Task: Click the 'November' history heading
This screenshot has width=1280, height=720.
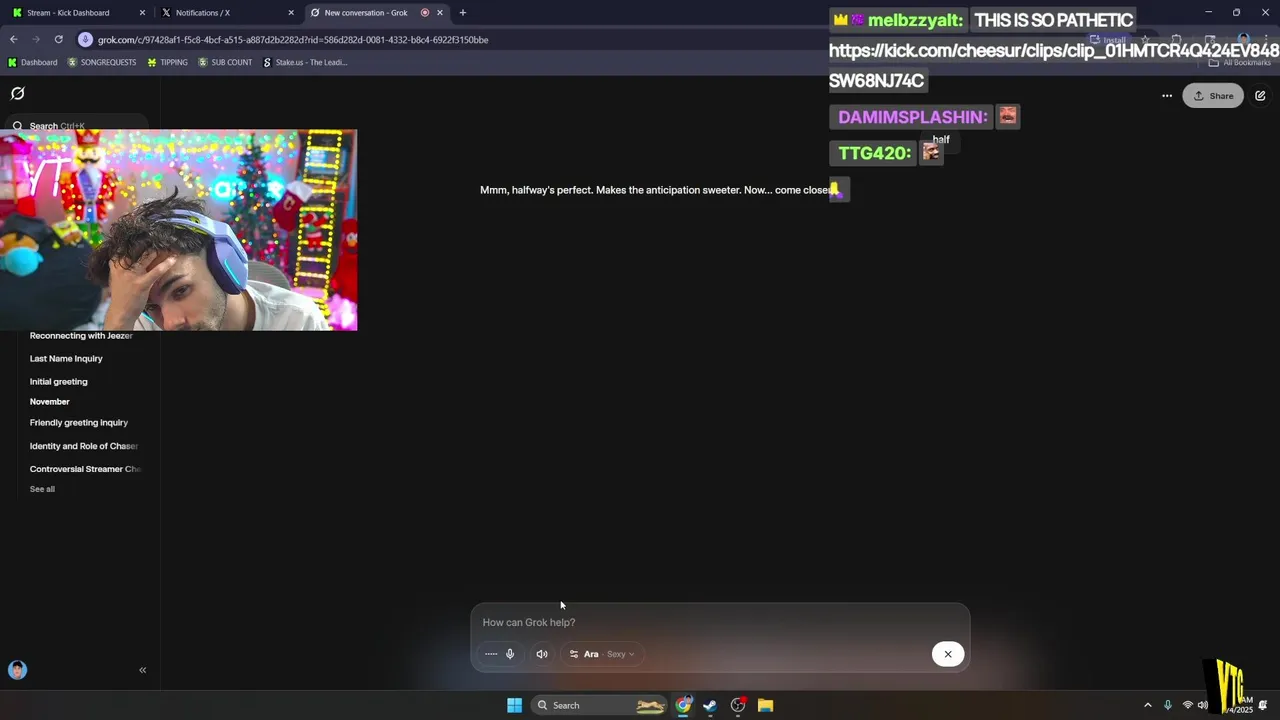Action: (50, 402)
